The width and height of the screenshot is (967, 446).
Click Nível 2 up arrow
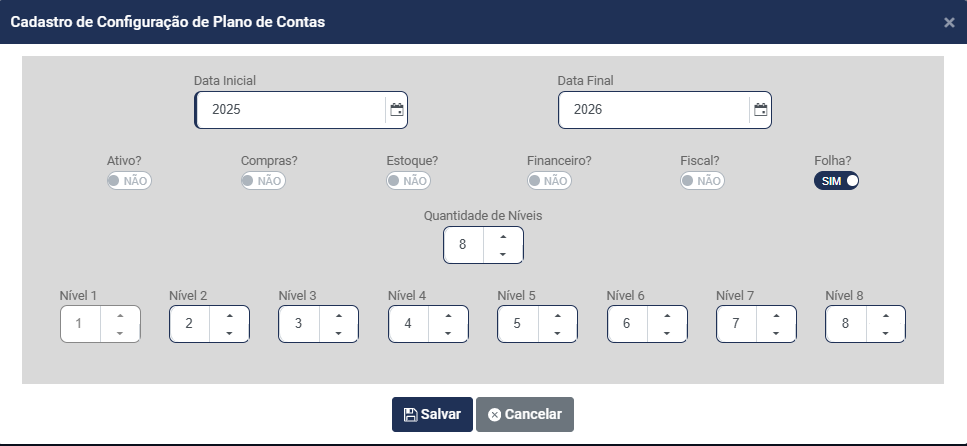coord(229,315)
